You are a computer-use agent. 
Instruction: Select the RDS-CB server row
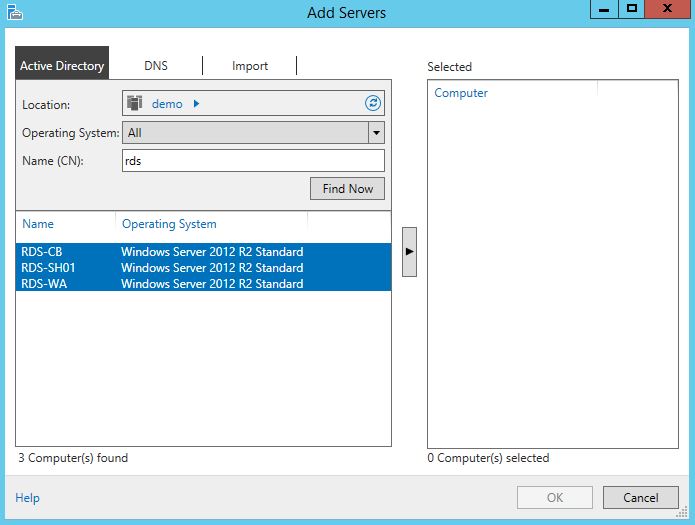pyautogui.click(x=202, y=252)
